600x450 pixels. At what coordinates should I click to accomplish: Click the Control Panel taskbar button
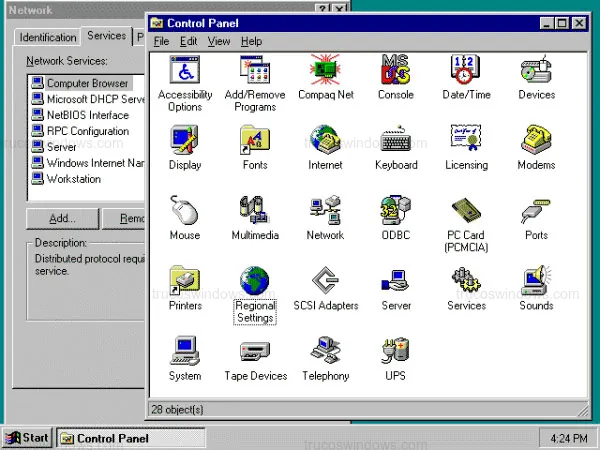click(x=105, y=438)
